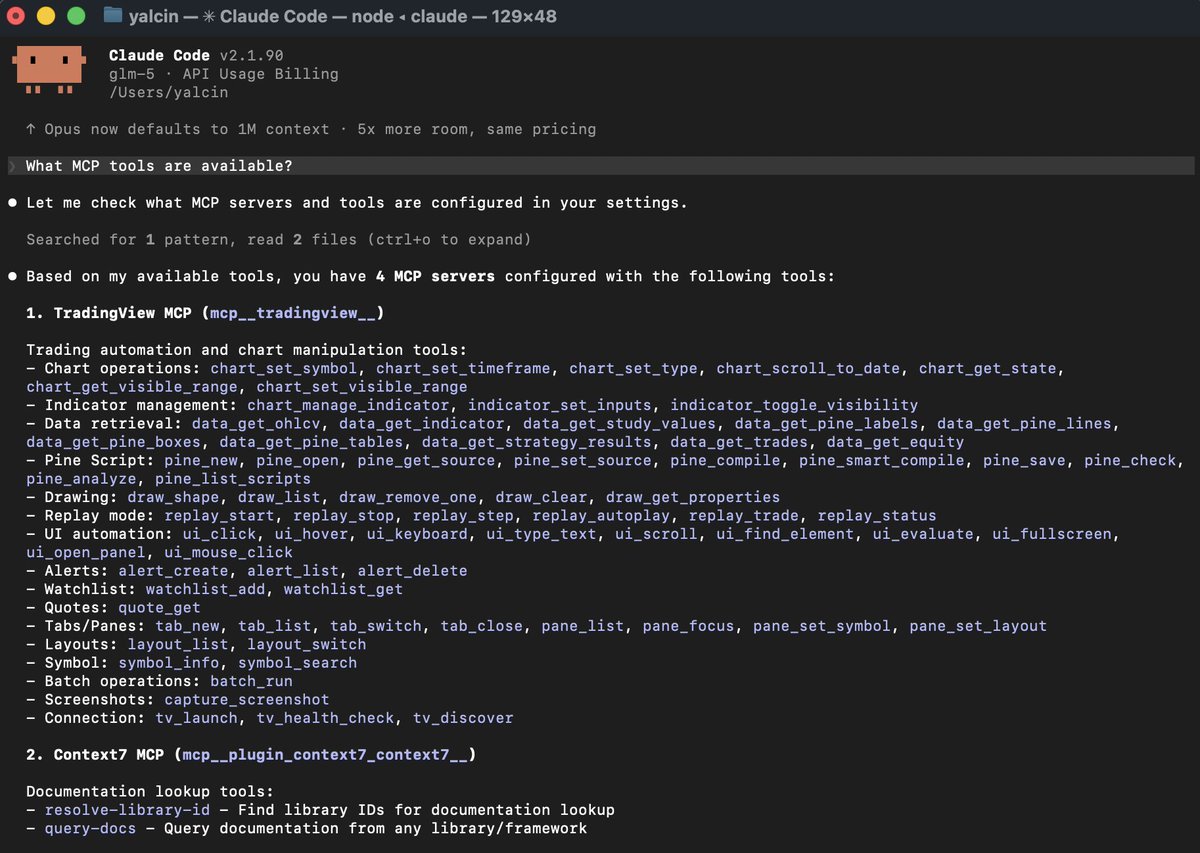1200x853 pixels.
Task: Click the 'indicator_toggle_visibility' tool name
Action: pos(794,405)
